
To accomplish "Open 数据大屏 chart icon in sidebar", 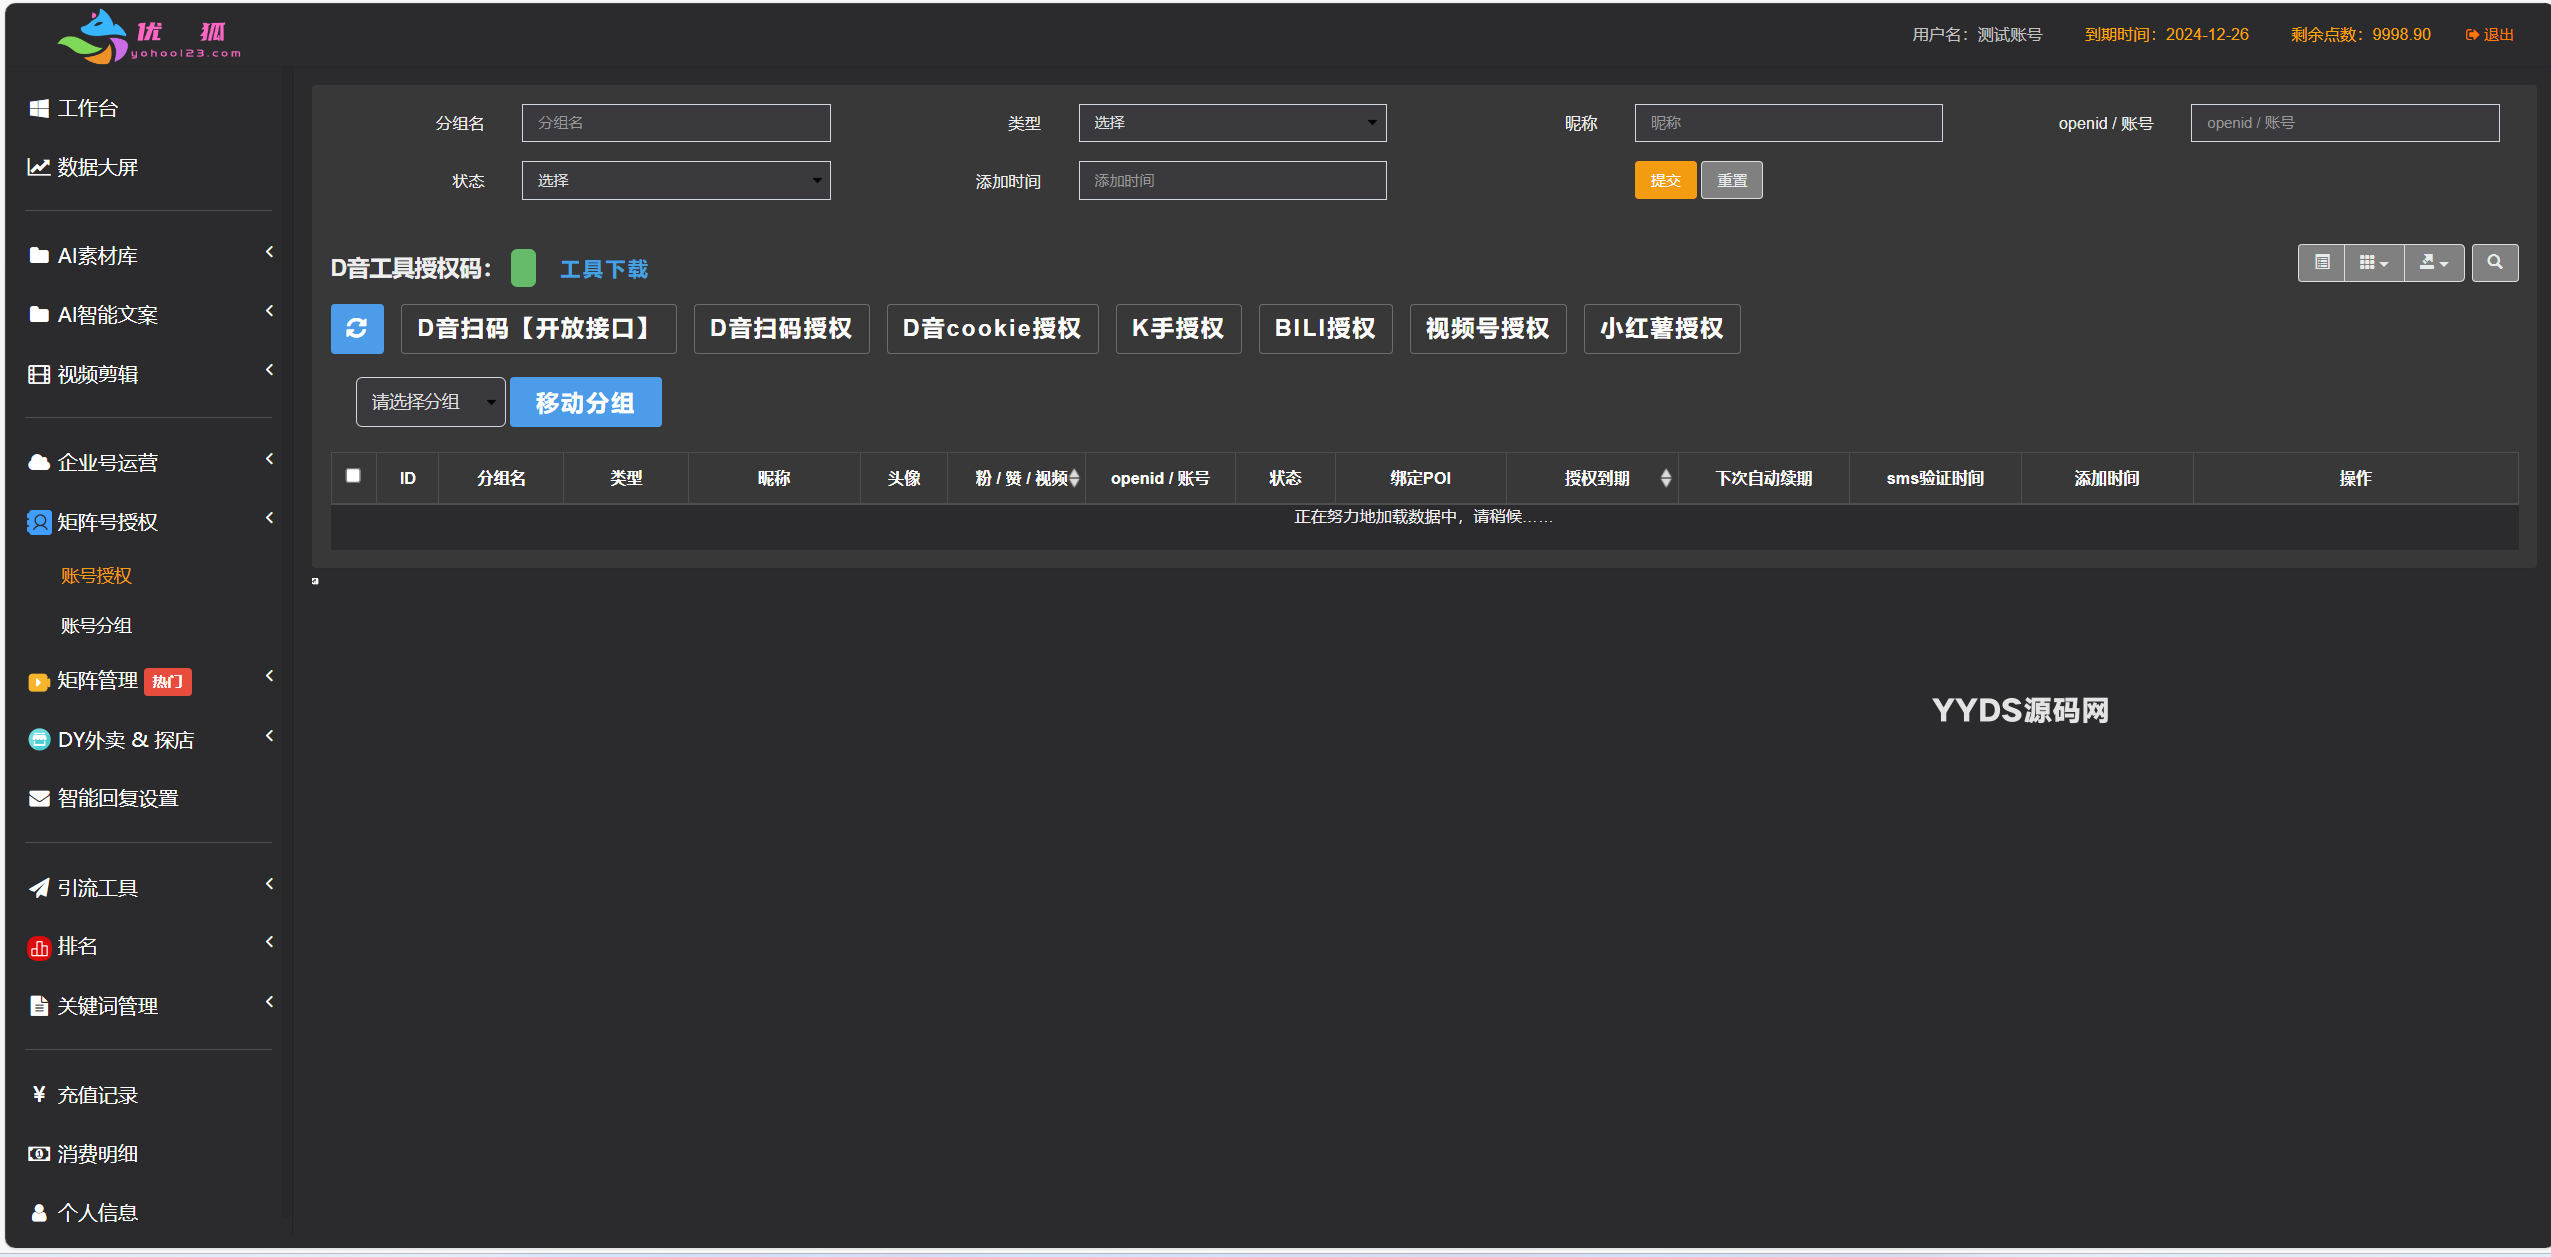I will pos(39,167).
